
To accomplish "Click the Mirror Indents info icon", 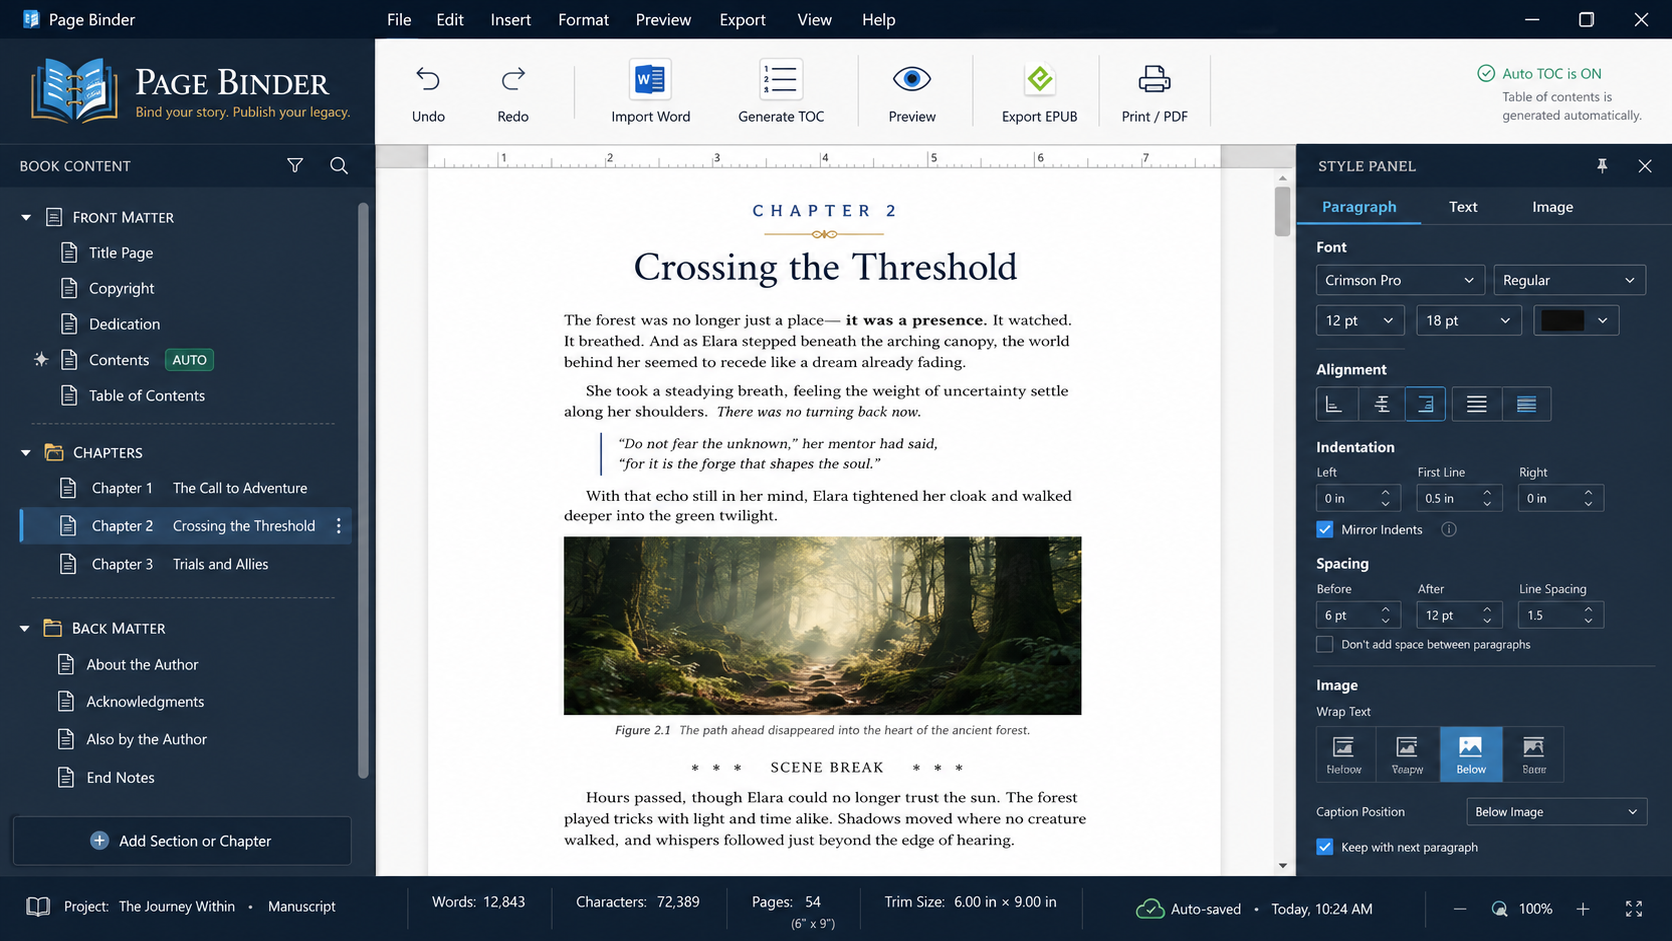I will click(1449, 529).
